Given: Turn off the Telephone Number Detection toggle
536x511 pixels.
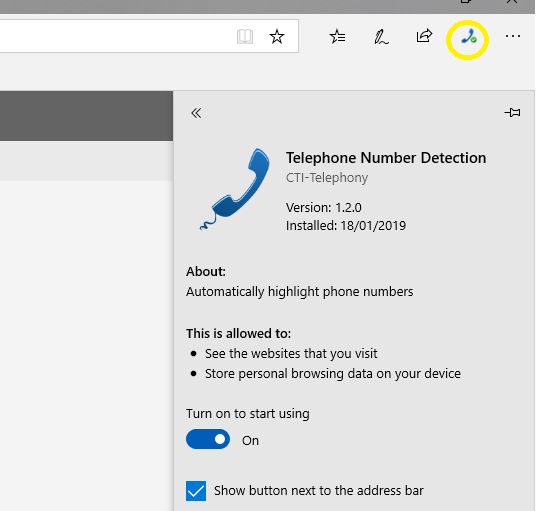Looking at the screenshot, I should click(208, 439).
